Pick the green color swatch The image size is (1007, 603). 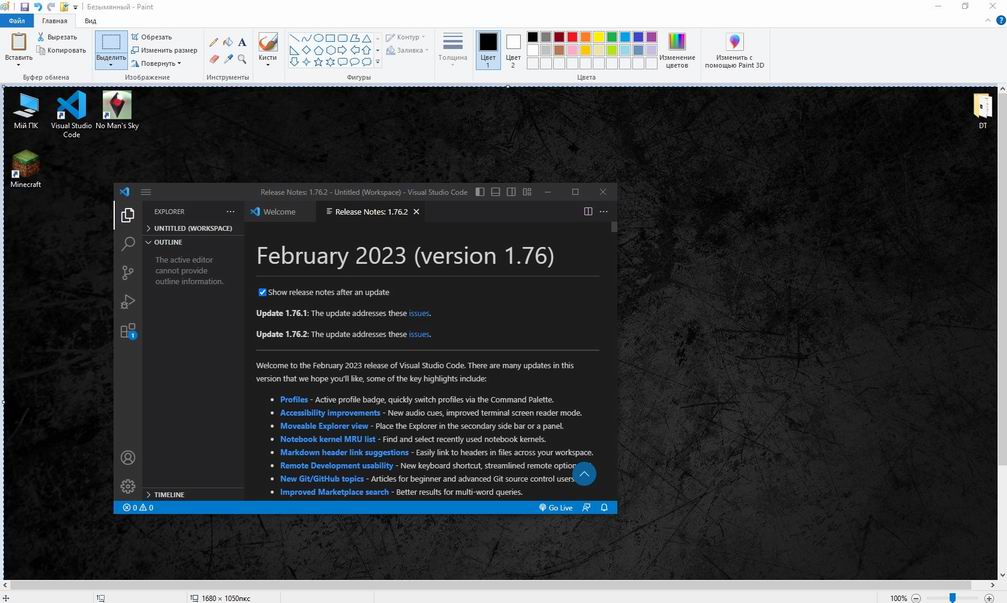click(x=612, y=37)
